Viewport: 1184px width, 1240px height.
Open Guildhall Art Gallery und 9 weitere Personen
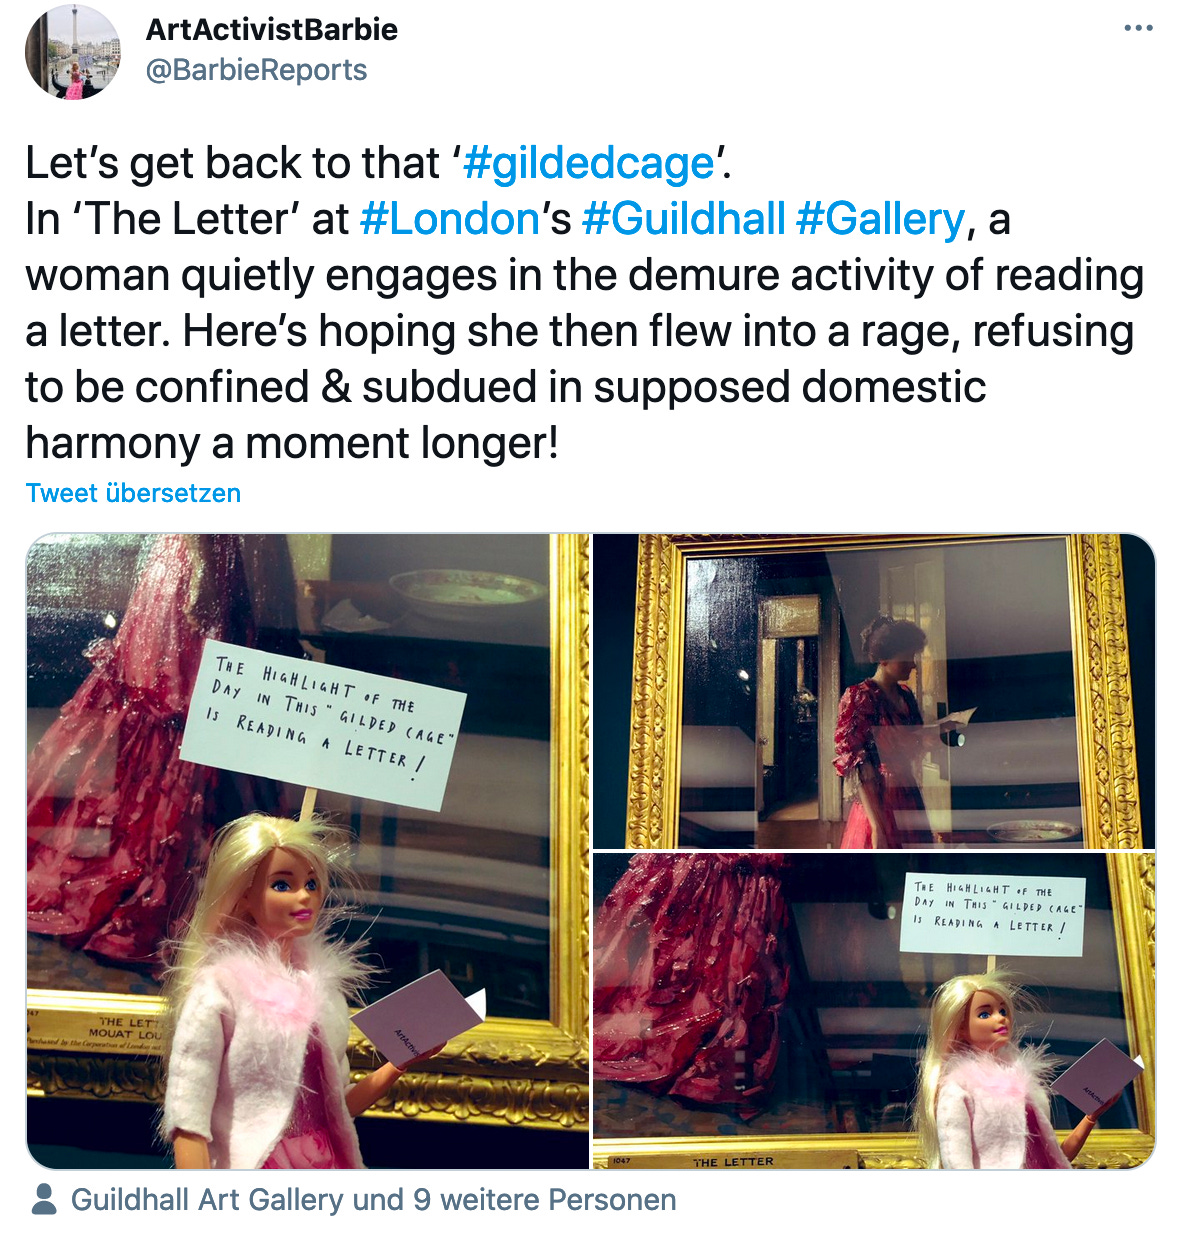pyautogui.click(x=373, y=1200)
